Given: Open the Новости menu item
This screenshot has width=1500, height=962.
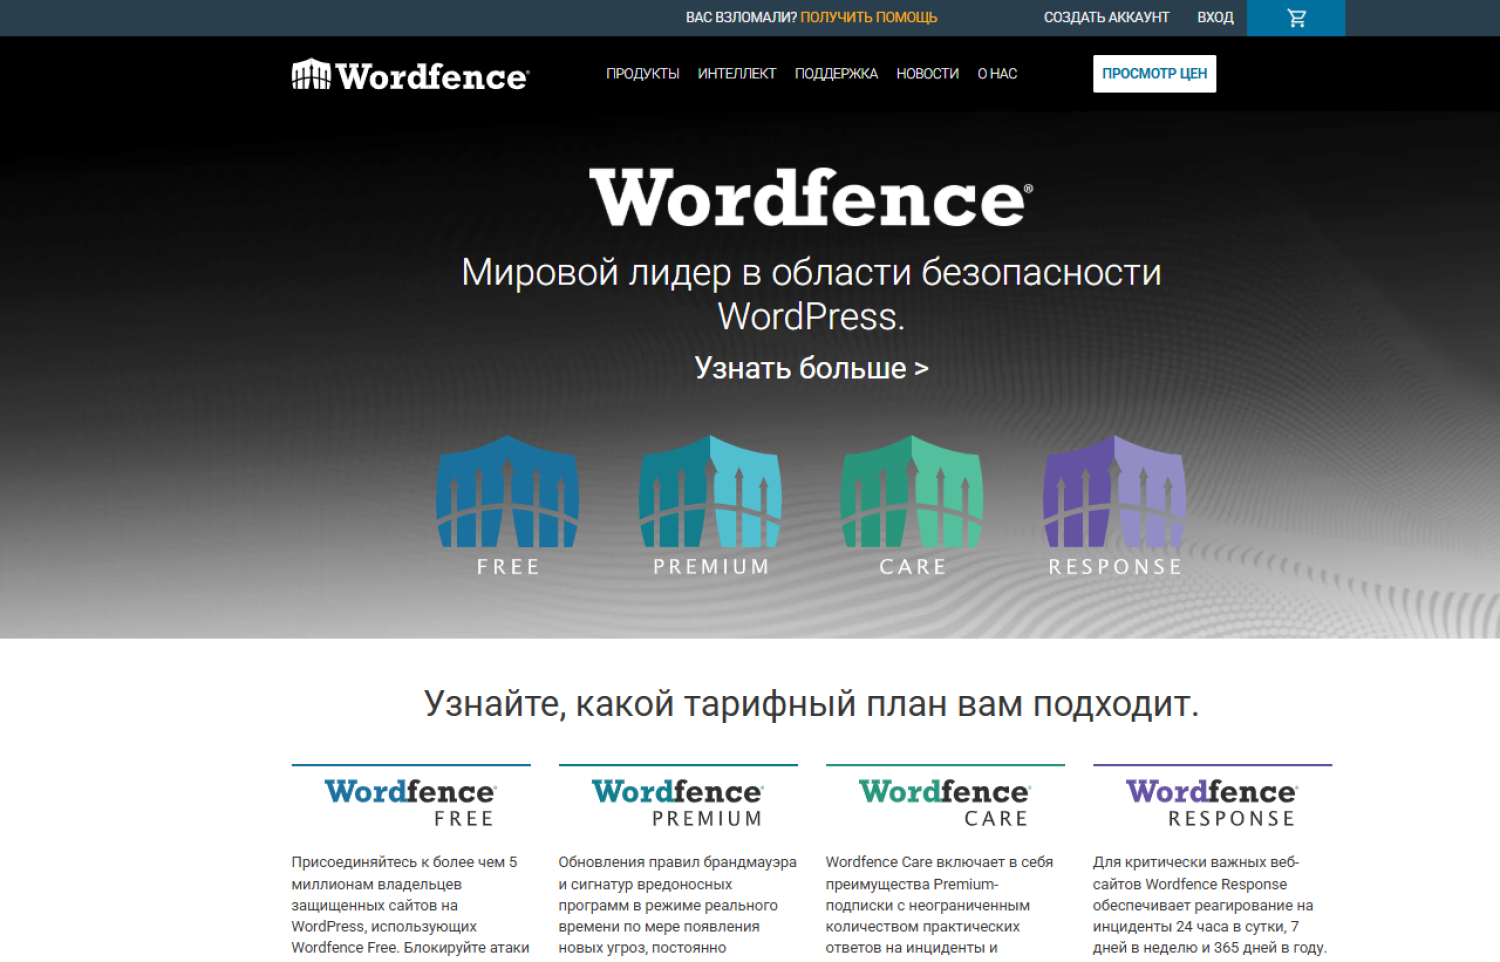Looking at the screenshot, I should click(927, 74).
